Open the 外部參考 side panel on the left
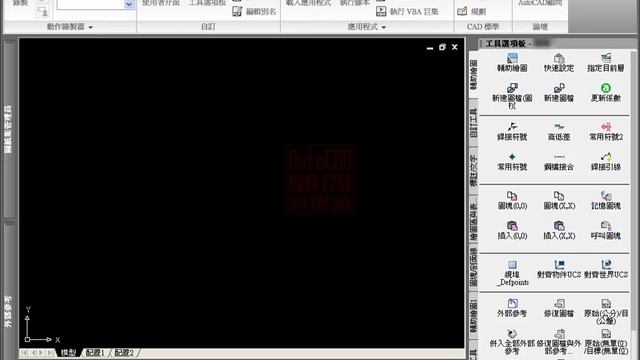The width and height of the screenshot is (640, 360). click(8, 311)
